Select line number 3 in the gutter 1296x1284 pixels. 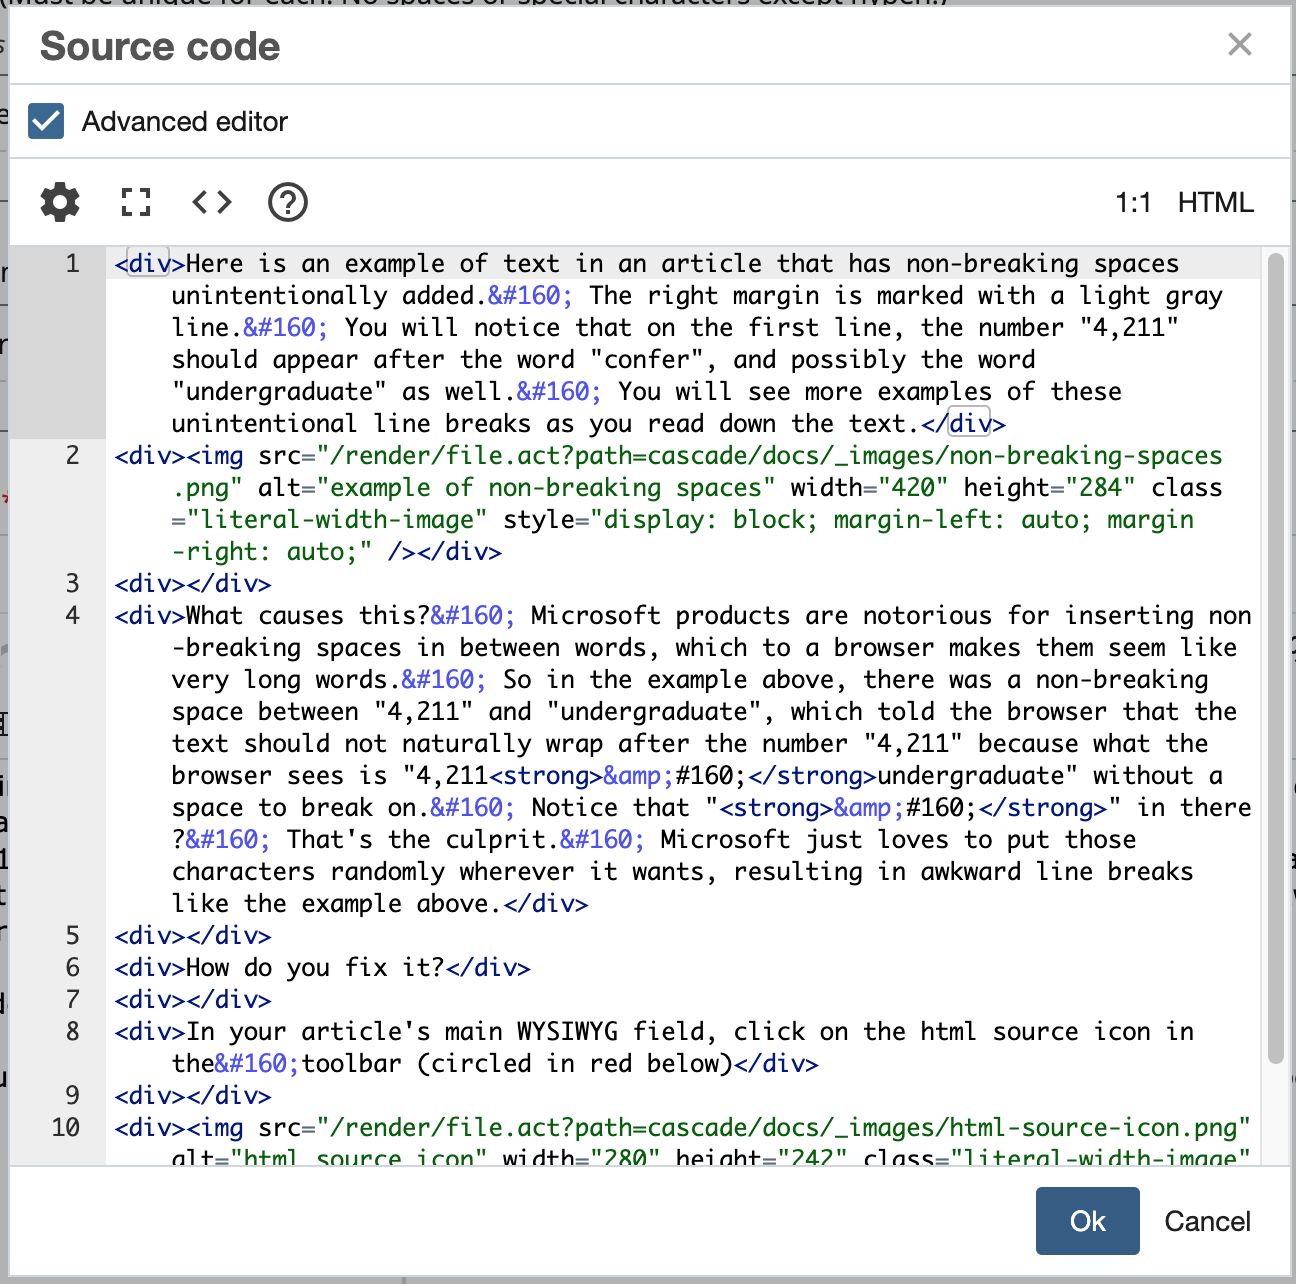tap(72, 583)
